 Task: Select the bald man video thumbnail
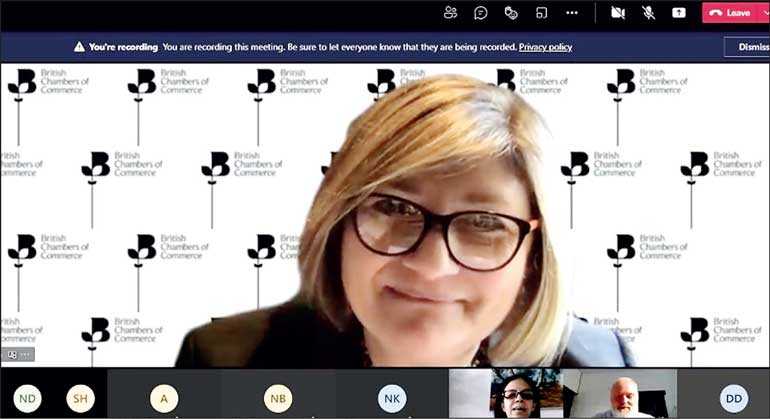pyautogui.click(x=620, y=394)
